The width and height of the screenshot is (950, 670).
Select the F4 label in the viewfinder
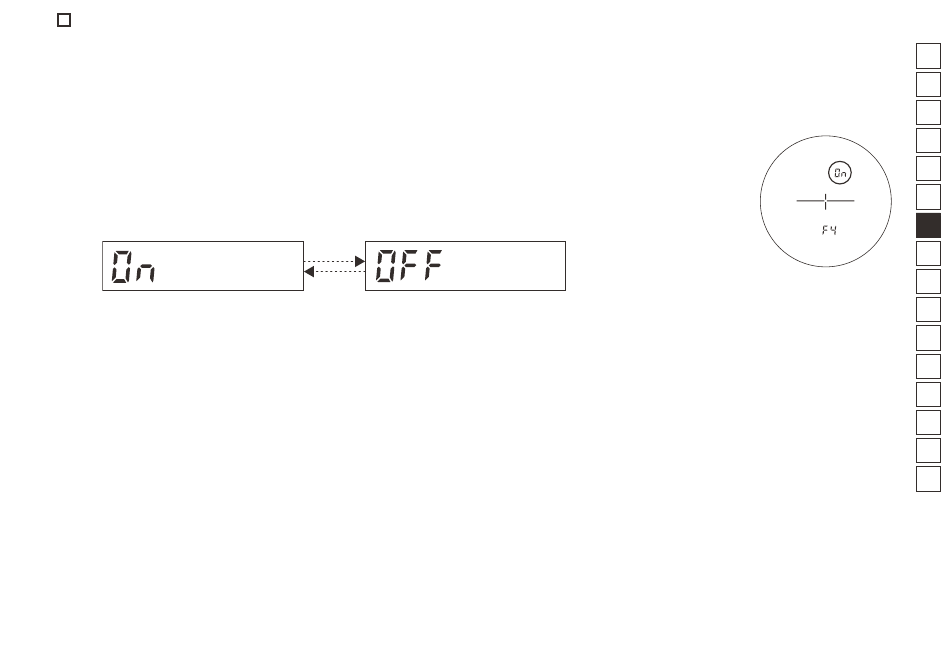coord(829,230)
